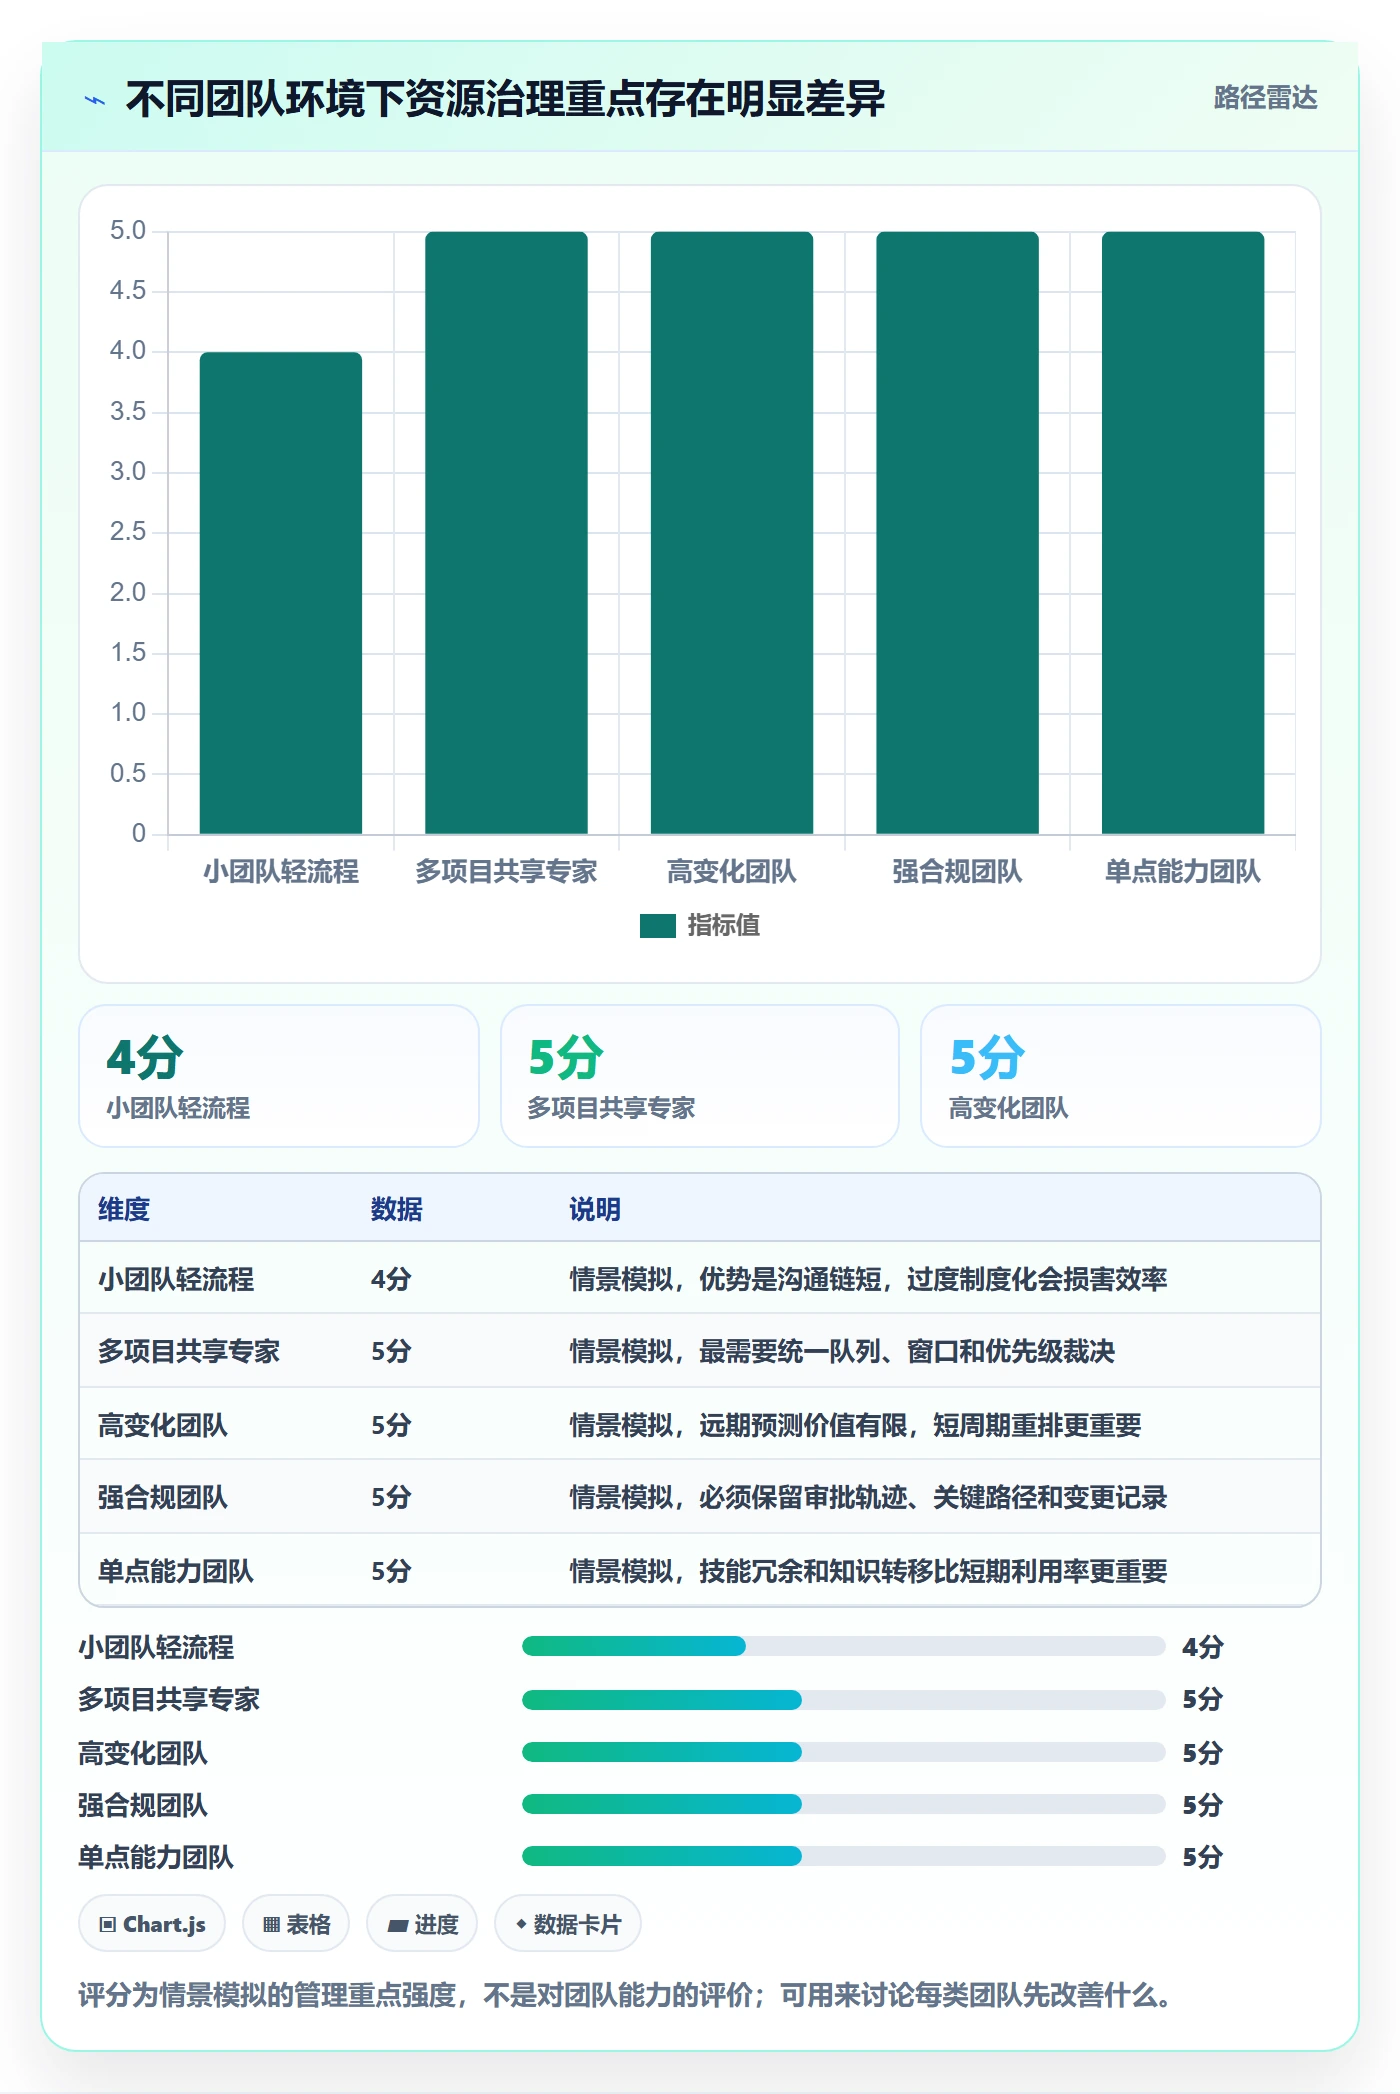Click description about 审批轨迹 in table
The image size is (1400, 2094).
point(868,1498)
